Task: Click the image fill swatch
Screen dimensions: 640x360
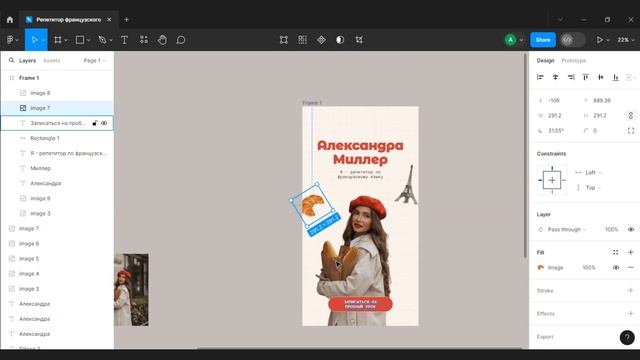Action: coord(541,267)
